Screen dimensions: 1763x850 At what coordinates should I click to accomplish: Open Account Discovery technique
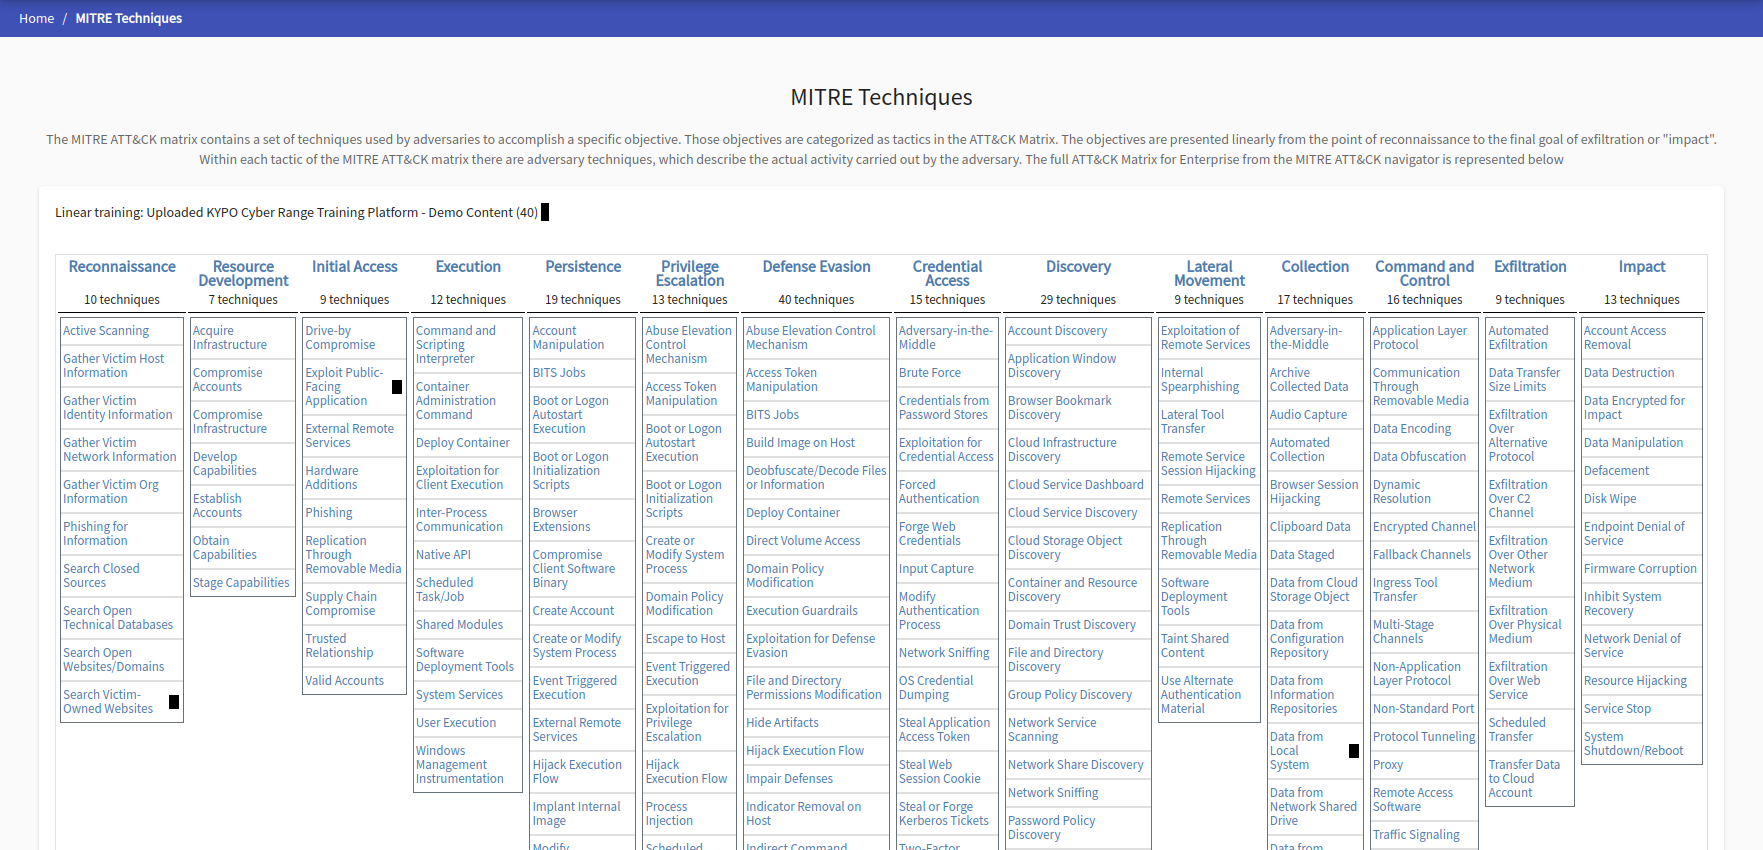point(1057,331)
